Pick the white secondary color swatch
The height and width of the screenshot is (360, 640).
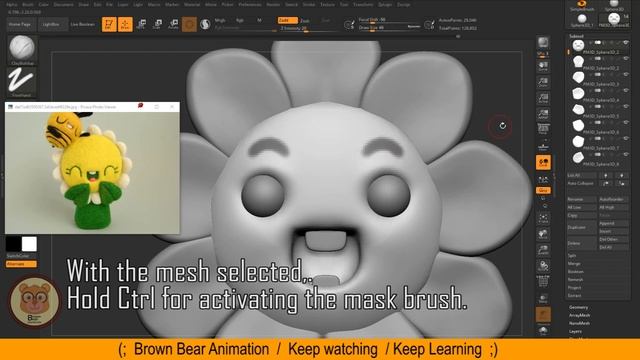pos(29,244)
